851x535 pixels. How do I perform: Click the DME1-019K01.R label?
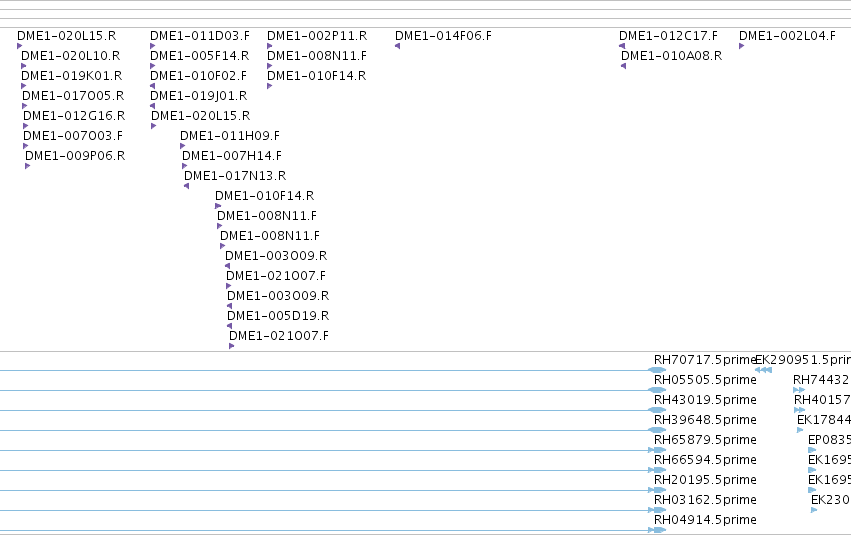[x=72, y=76]
